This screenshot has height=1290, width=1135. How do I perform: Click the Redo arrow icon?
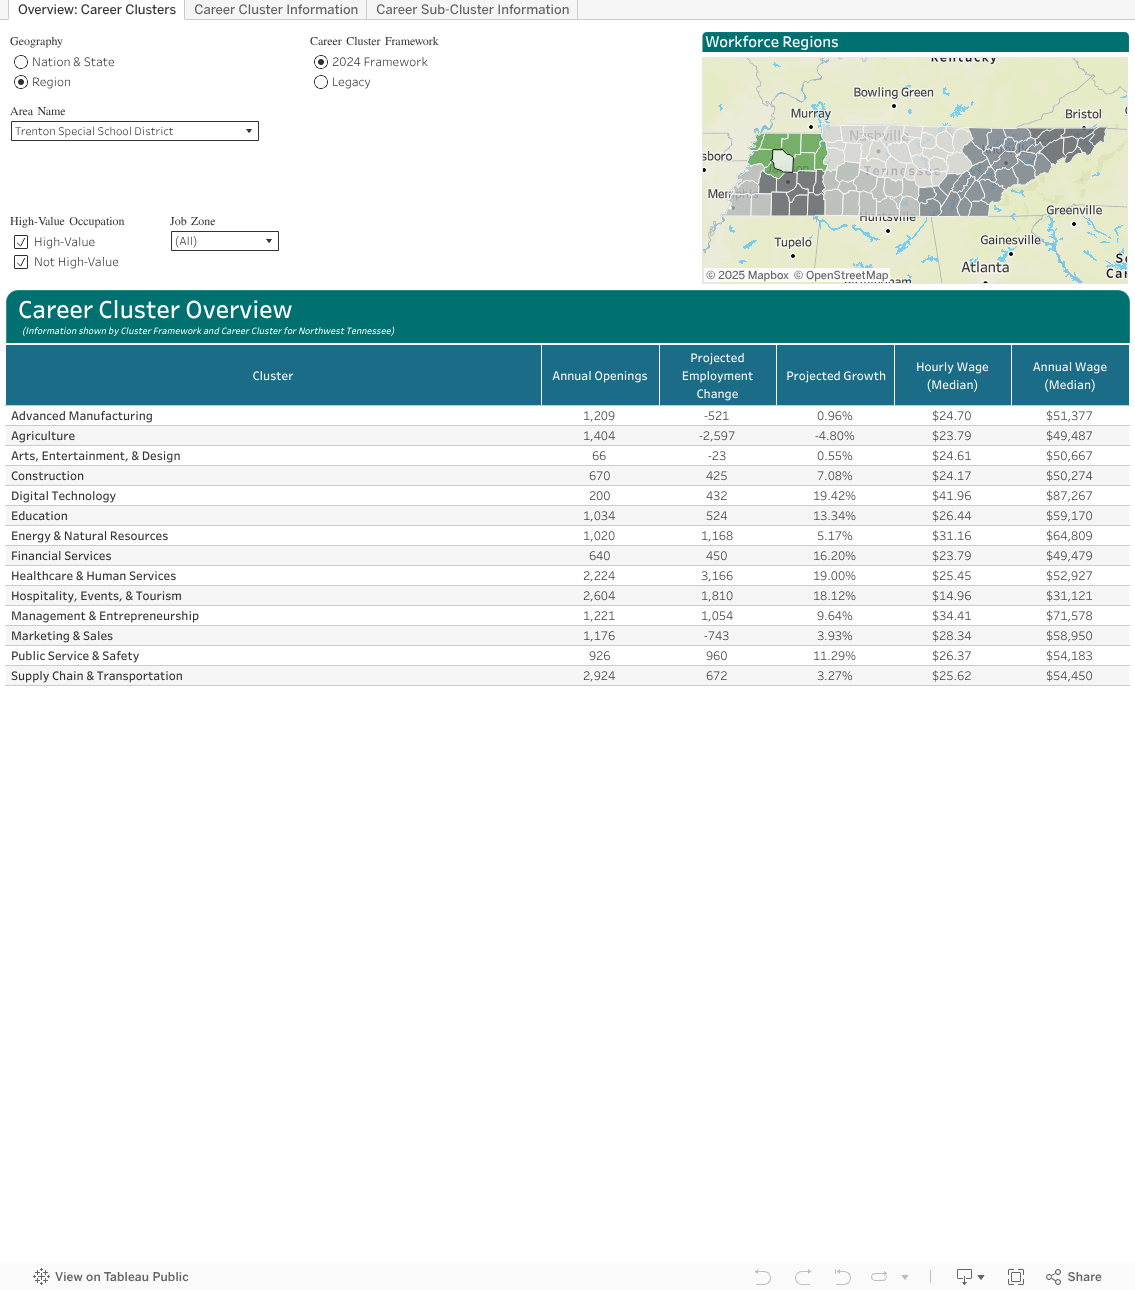[803, 1277]
